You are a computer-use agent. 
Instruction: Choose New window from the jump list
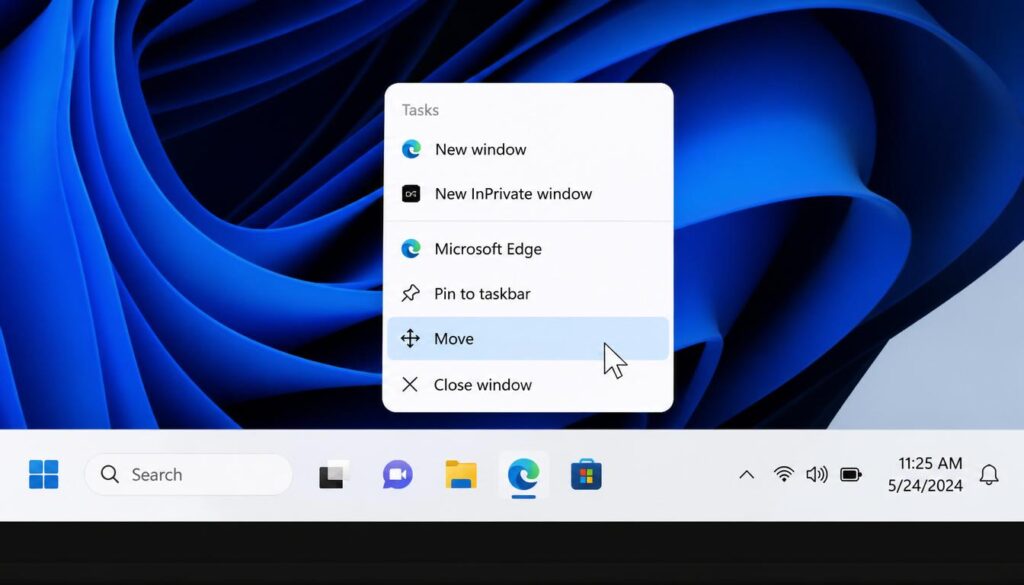coord(528,150)
